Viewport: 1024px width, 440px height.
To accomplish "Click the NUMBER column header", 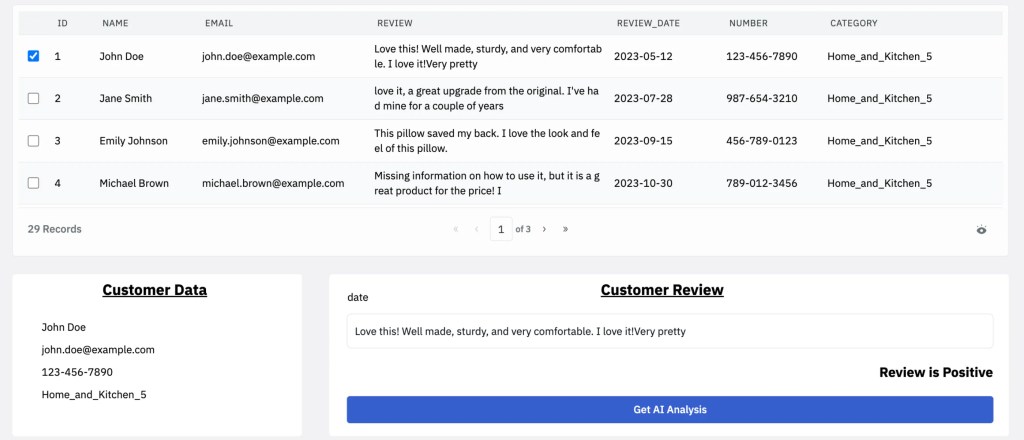I will [x=748, y=23].
